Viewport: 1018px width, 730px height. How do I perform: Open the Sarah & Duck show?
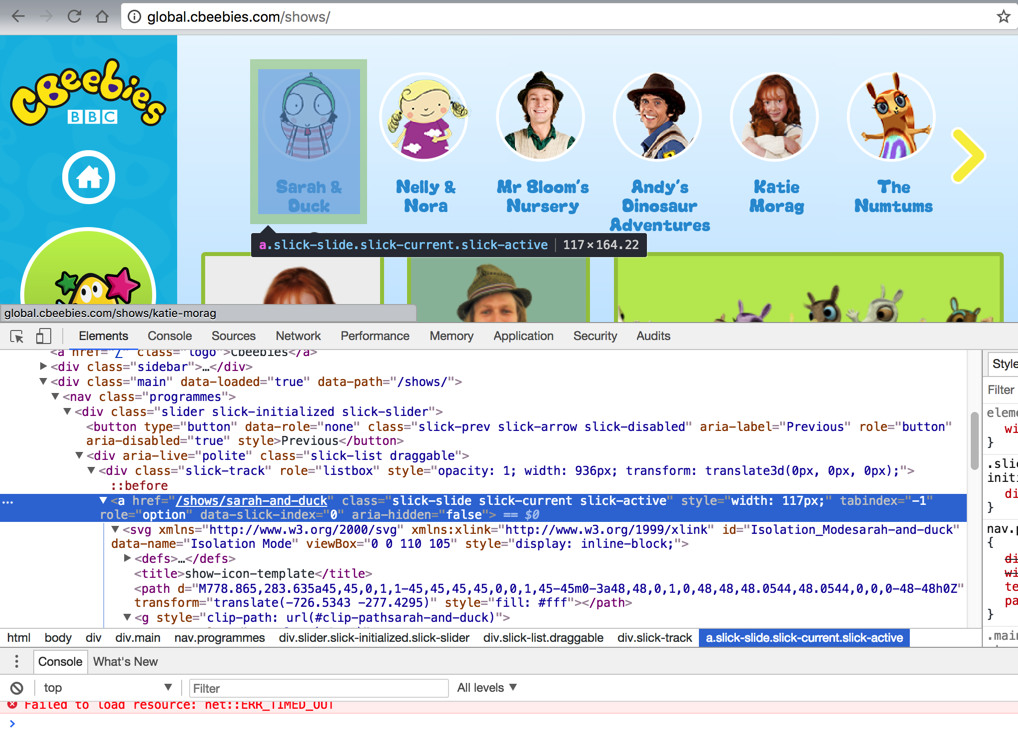[308, 142]
